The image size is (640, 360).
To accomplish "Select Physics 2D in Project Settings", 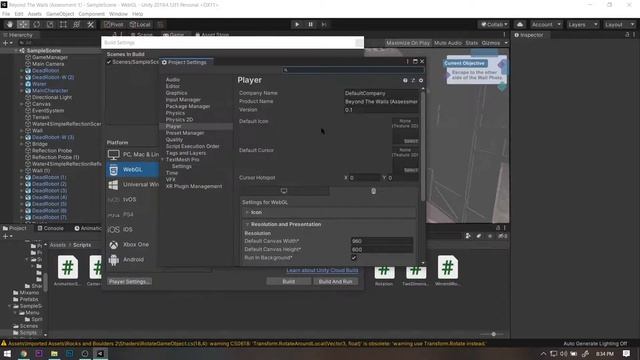I will tap(179, 120).
